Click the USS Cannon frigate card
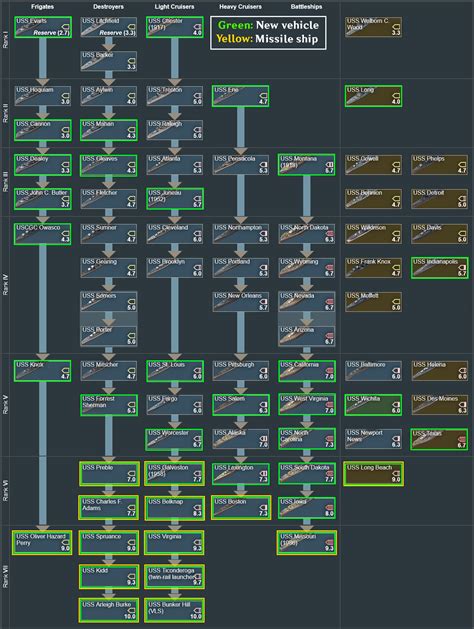Image resolution: width=474 pixels, height=629 pixels. click(x=43, y=130)
